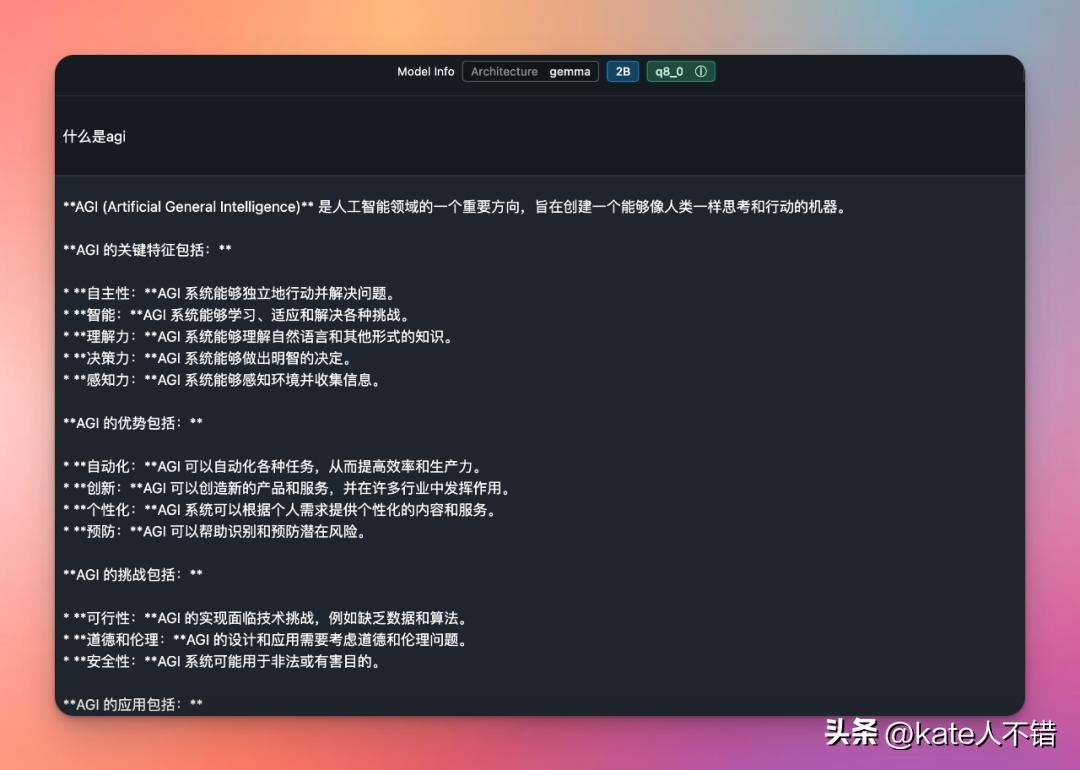
Task: Click the user prompt "什么是agi"
Action: point(94,136)
